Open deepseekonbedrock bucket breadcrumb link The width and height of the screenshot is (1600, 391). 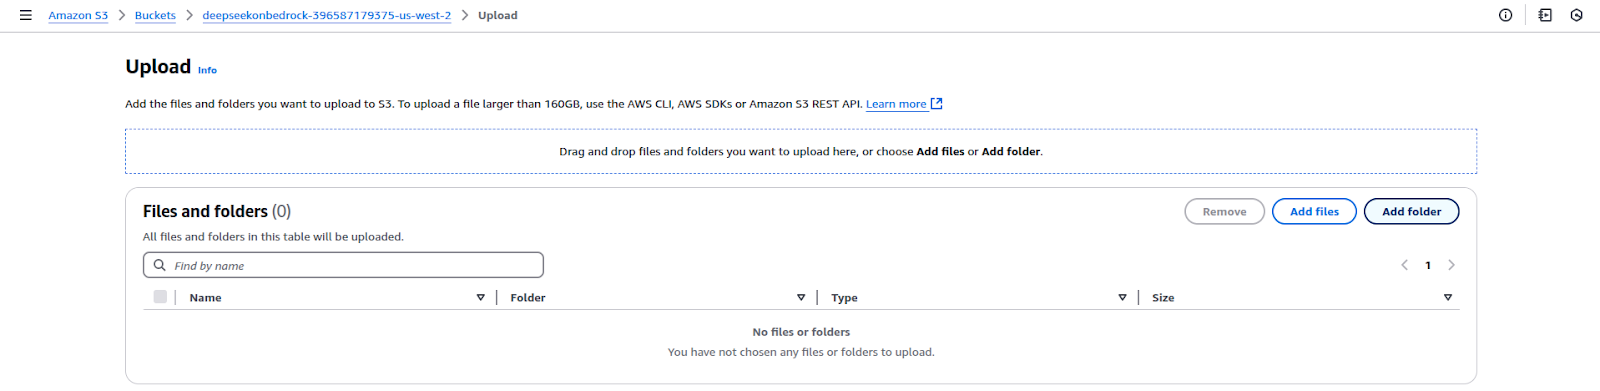[x=327, y=15]
